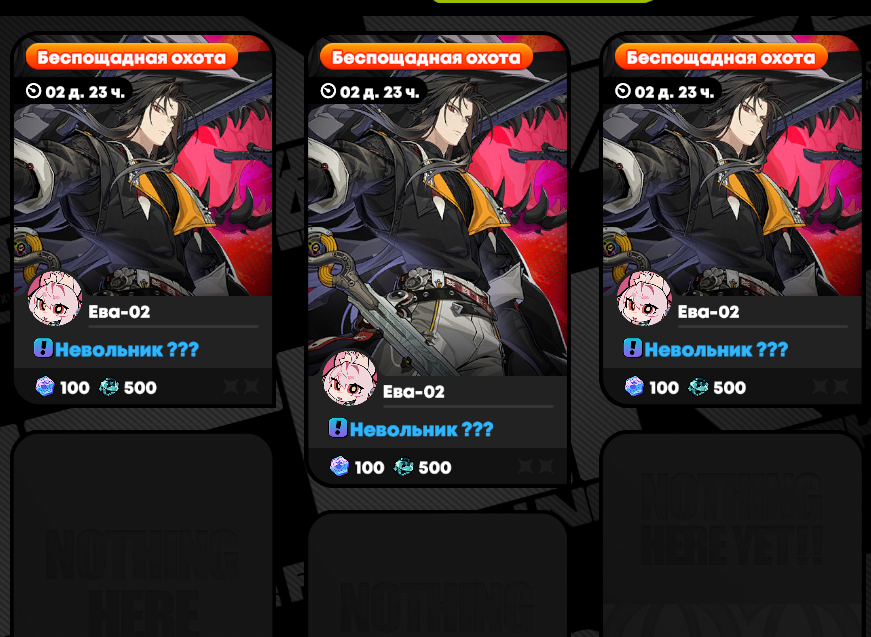Open the character artwork on the right card
Viewport: 871px width, 637px height.
732,178
